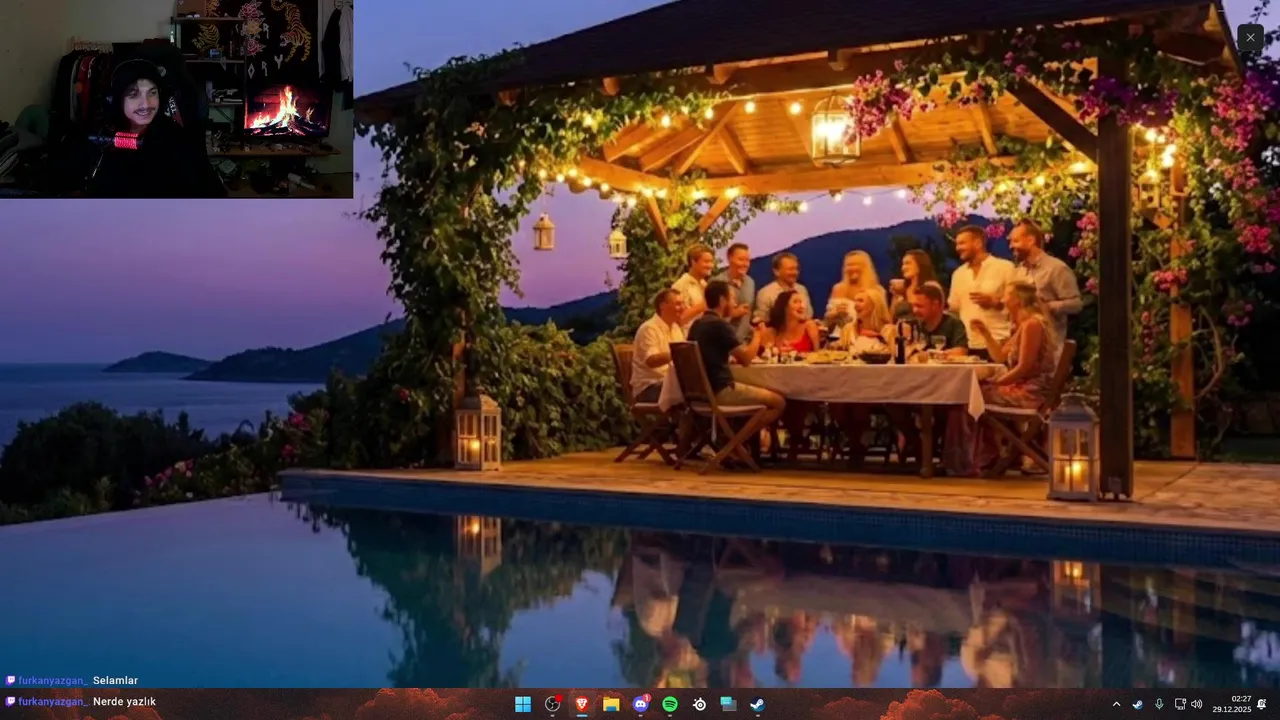1280x720 pixels.
Task: Open SteelSeries app in the taskbar
Action: pyautogui.click(x=700, y=704)
